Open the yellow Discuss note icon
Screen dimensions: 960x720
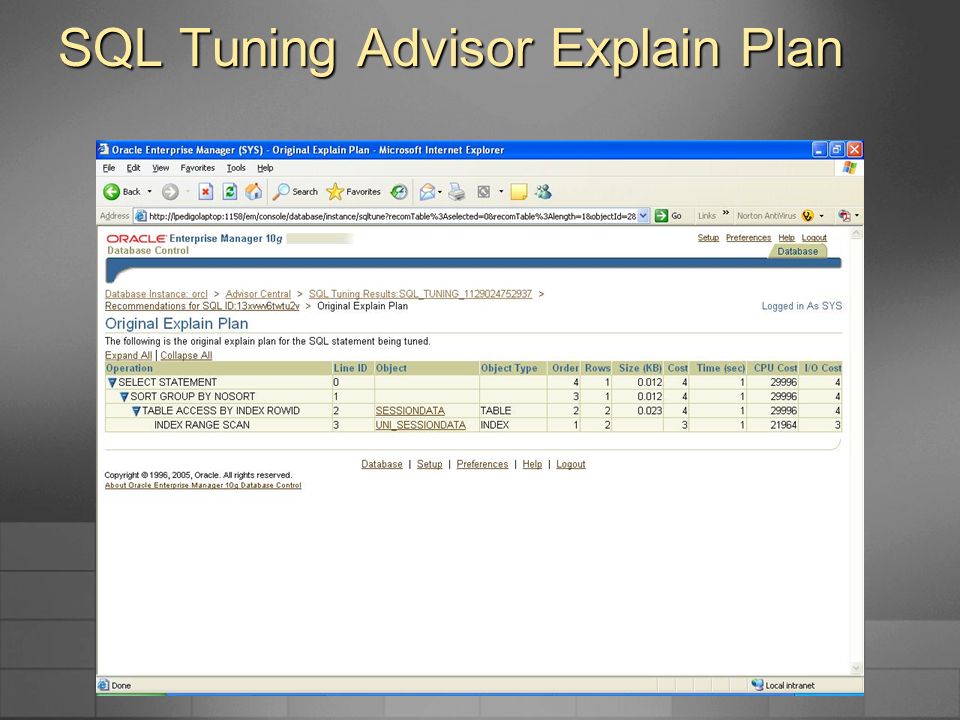pyautogui.click(x=519, y=192)
